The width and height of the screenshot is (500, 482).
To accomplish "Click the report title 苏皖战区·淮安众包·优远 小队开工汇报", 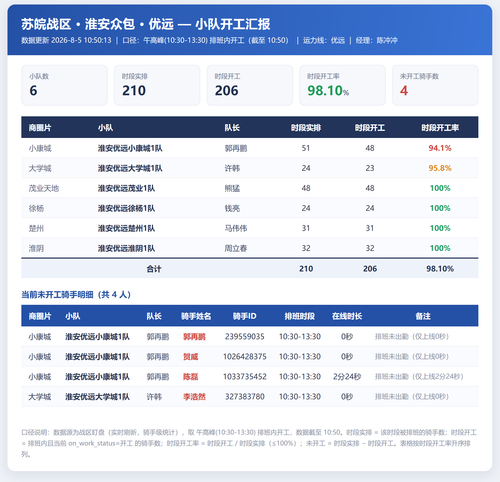I will 146,24.
